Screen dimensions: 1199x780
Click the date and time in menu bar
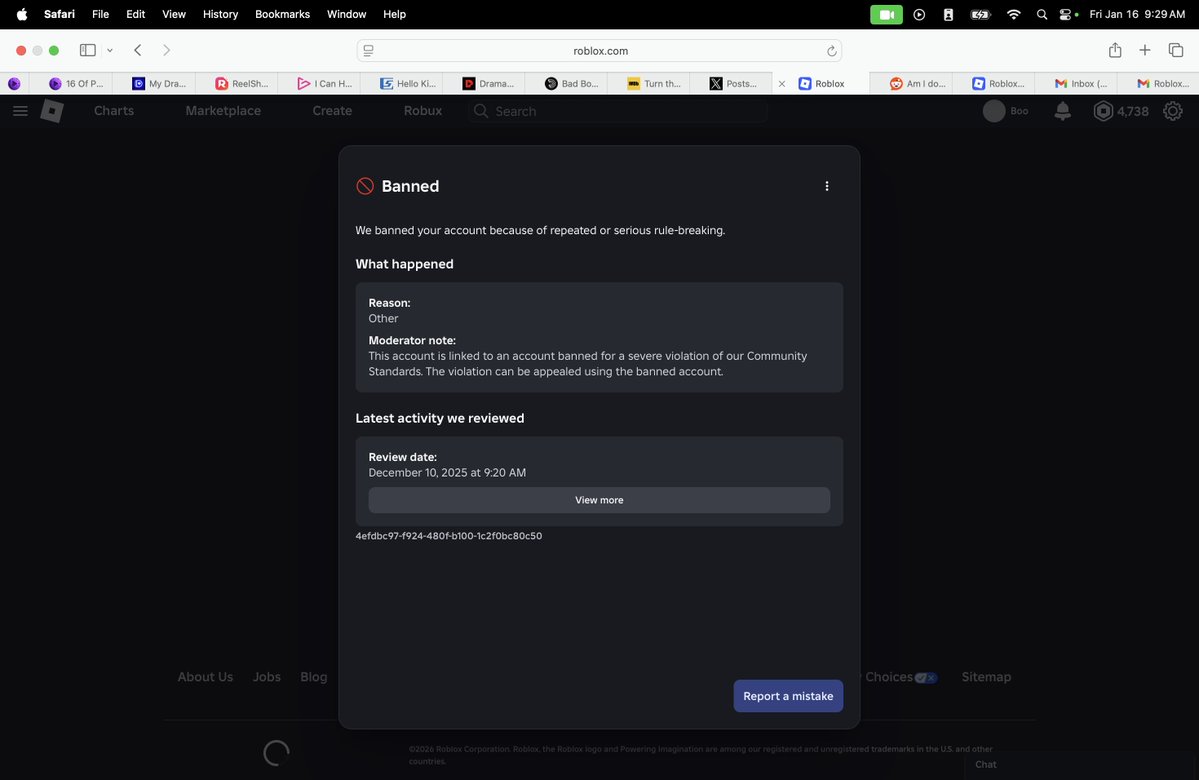tap(1137, 15)
